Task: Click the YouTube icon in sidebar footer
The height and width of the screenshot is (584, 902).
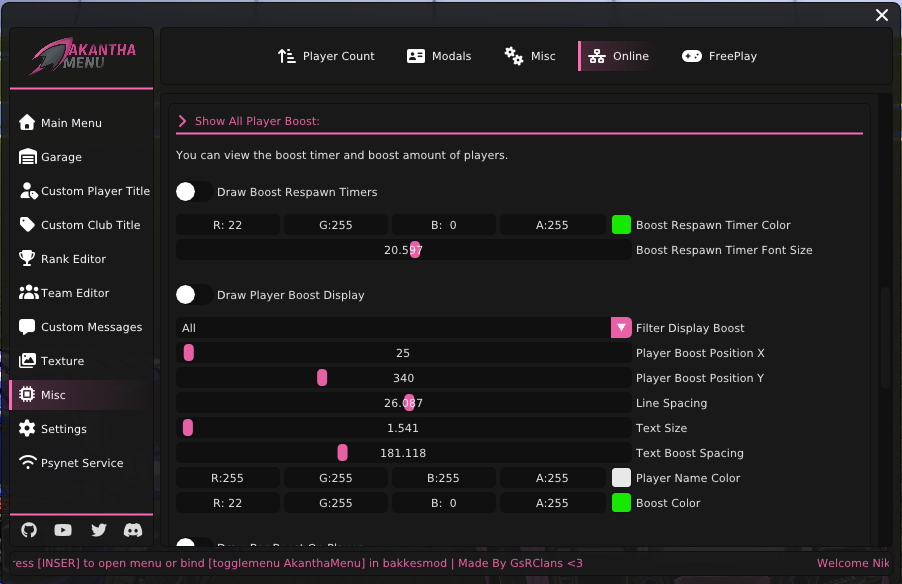Action: (x=63, y=530)
